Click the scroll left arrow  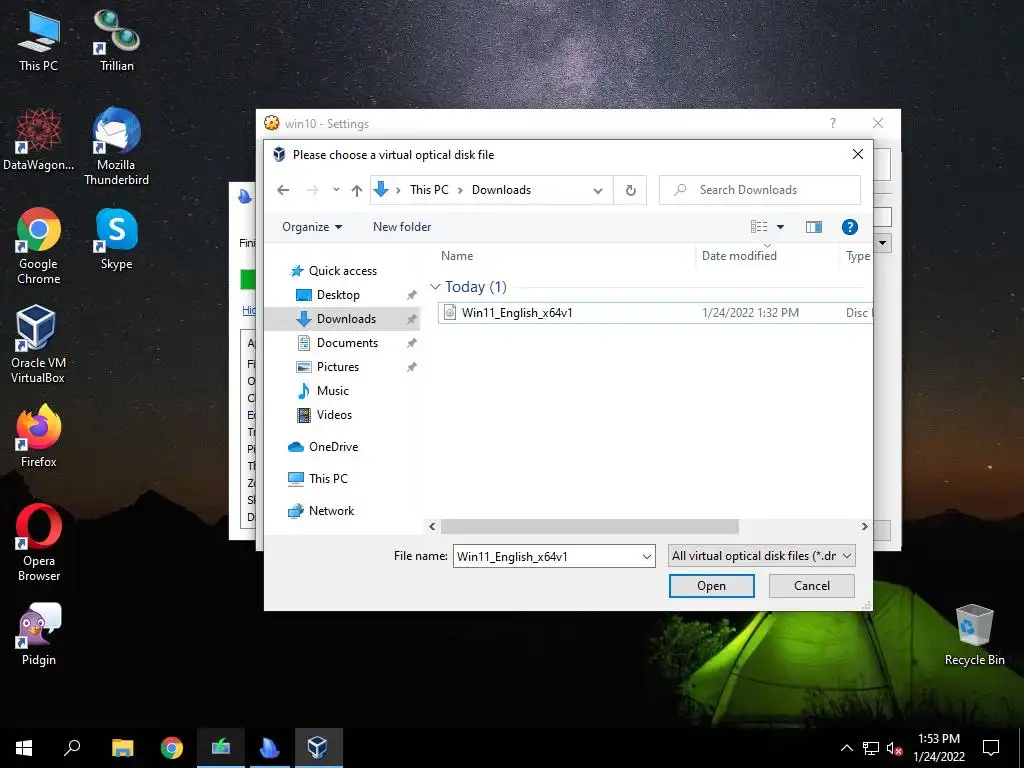[432, 526]
